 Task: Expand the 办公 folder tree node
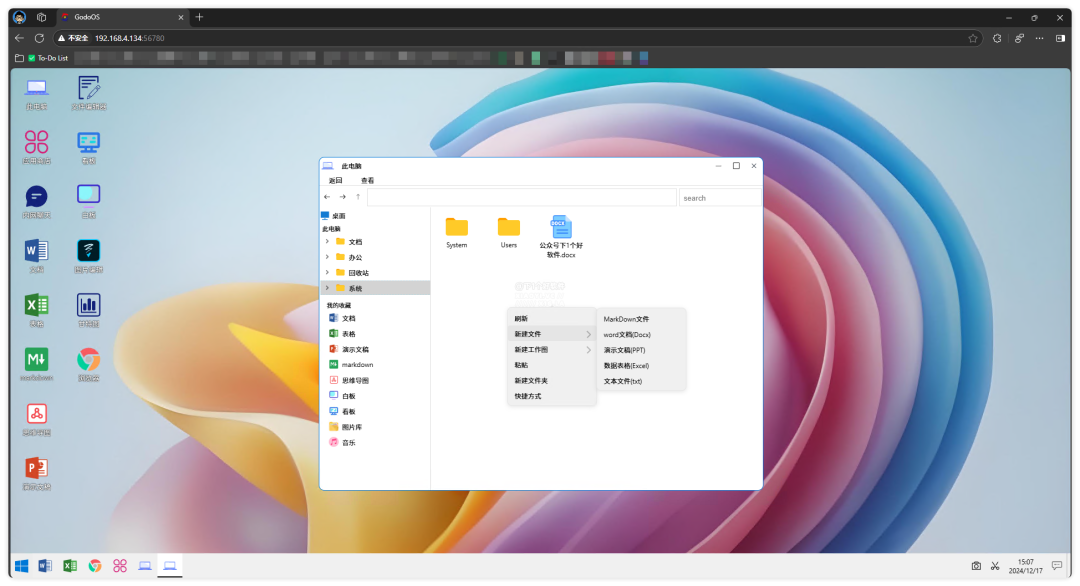[327, 257]
